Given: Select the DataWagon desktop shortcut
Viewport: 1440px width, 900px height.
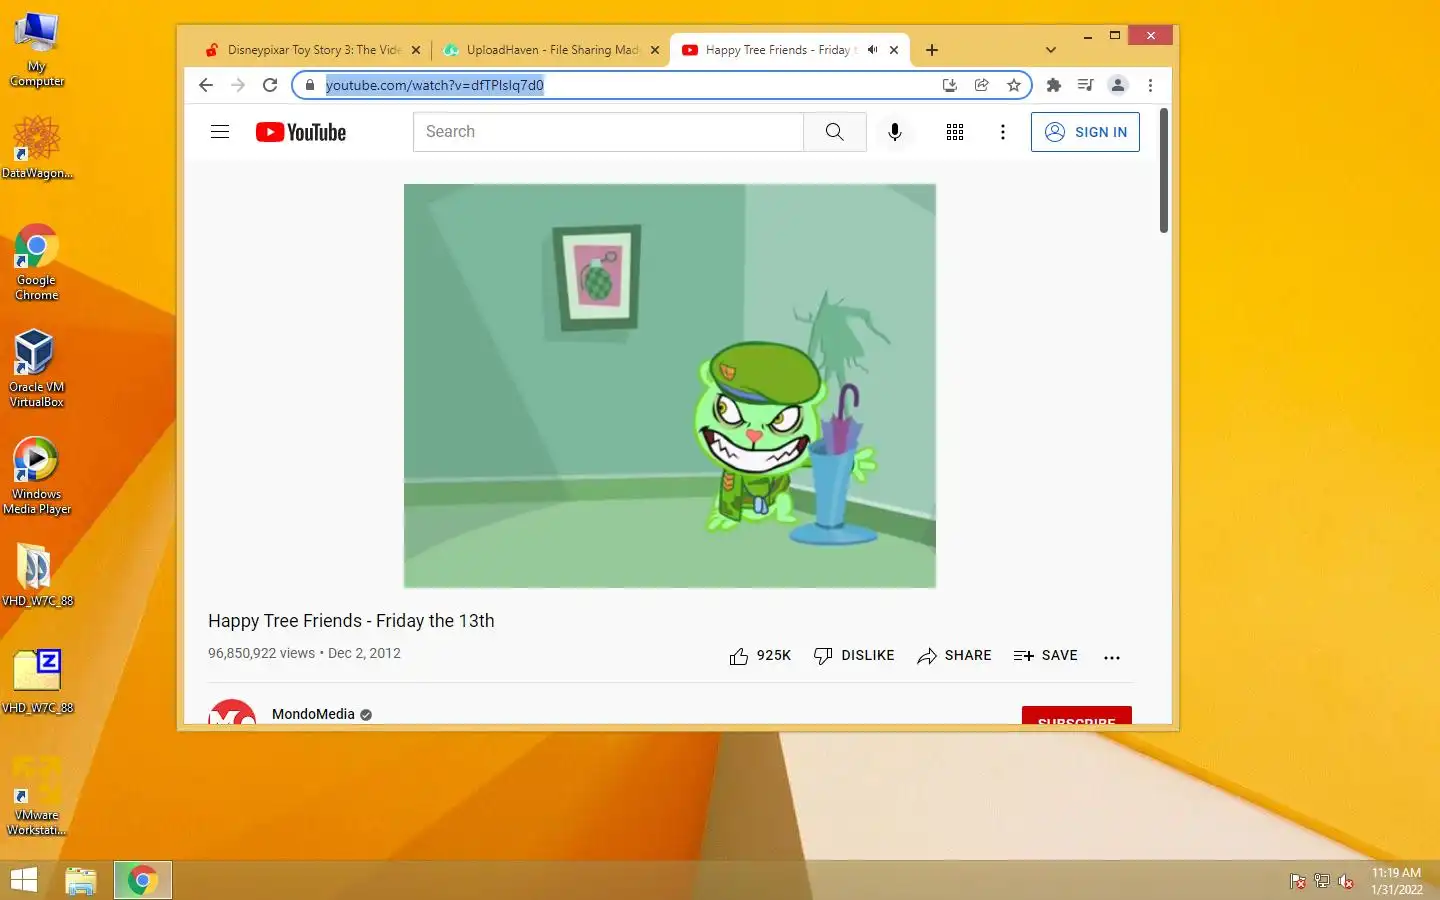Looking at the screenshot, I should click(37, 147).
